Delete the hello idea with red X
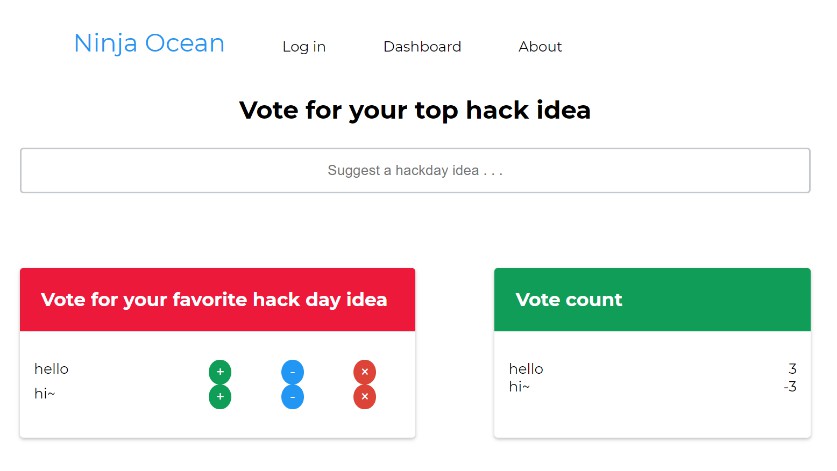 pyautogui.click(x=364, y=372)
